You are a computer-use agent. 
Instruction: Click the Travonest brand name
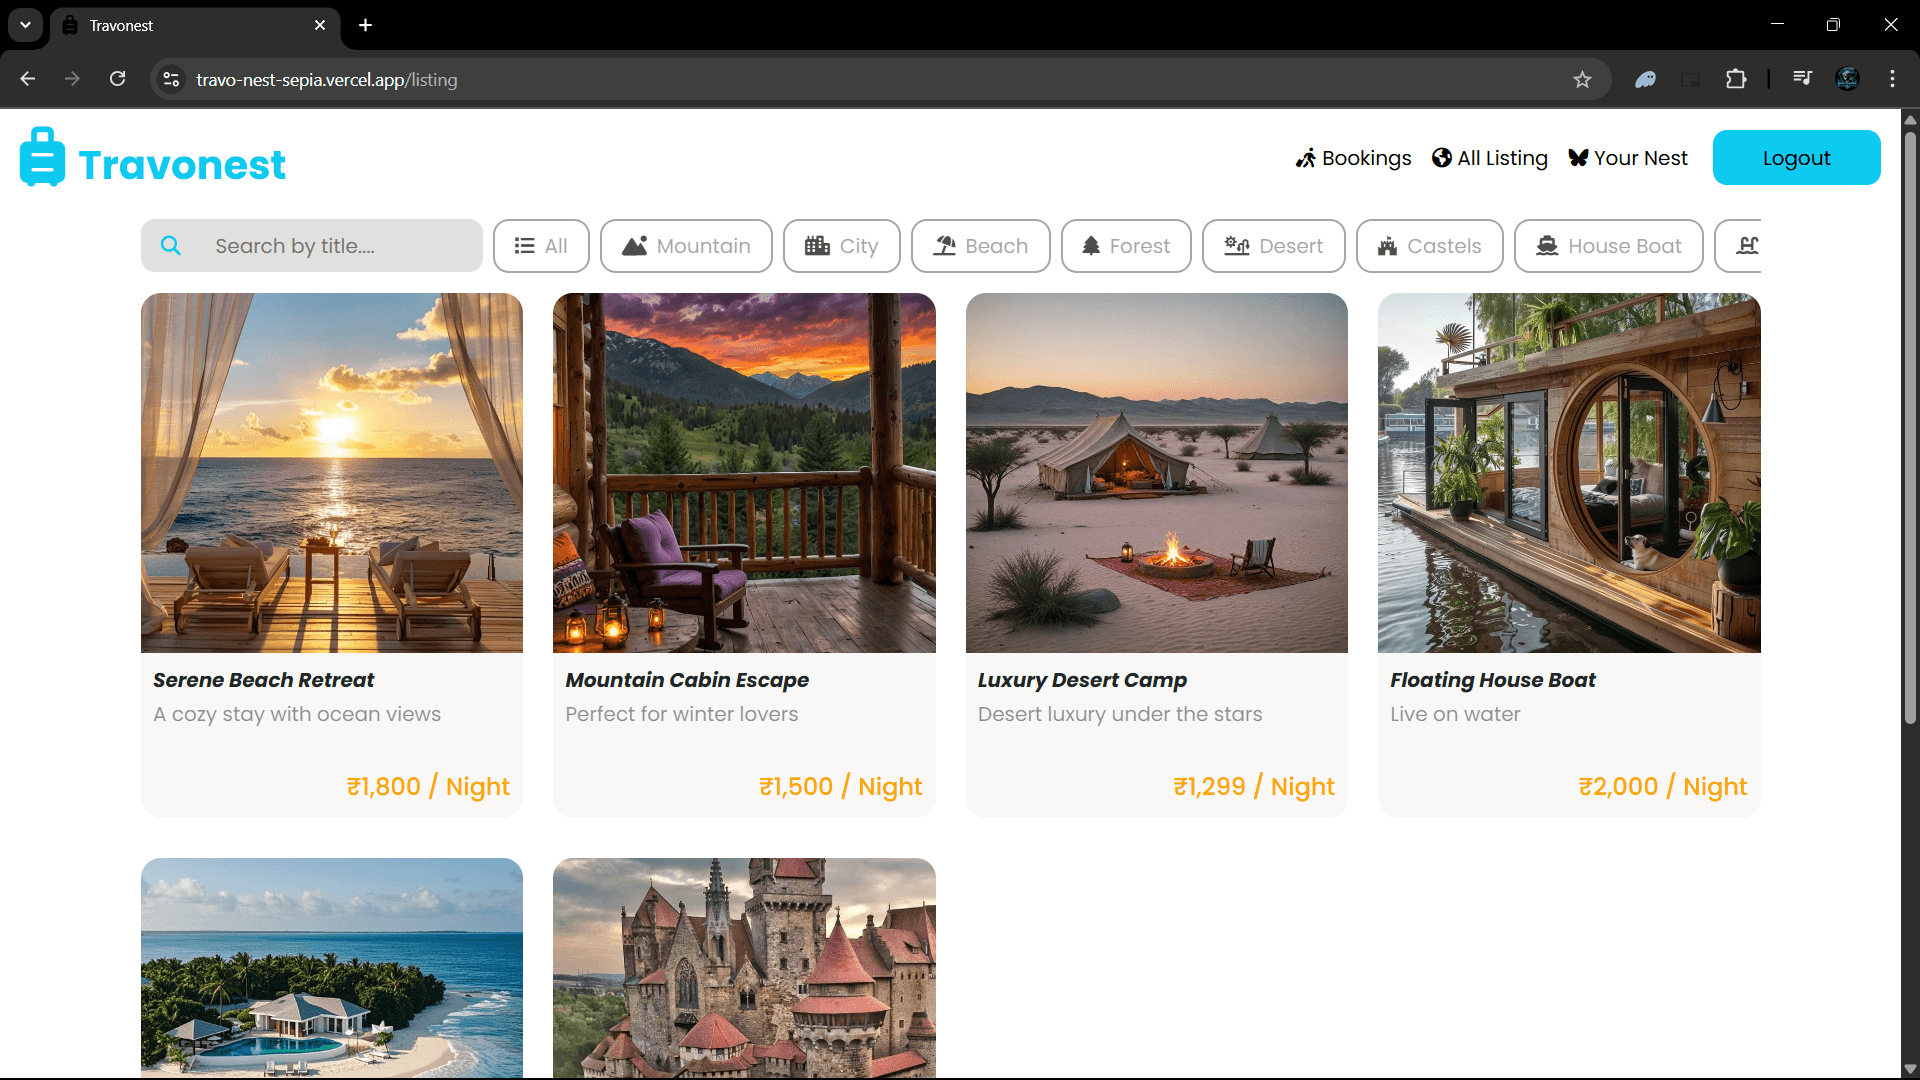[x=182, y=164]
